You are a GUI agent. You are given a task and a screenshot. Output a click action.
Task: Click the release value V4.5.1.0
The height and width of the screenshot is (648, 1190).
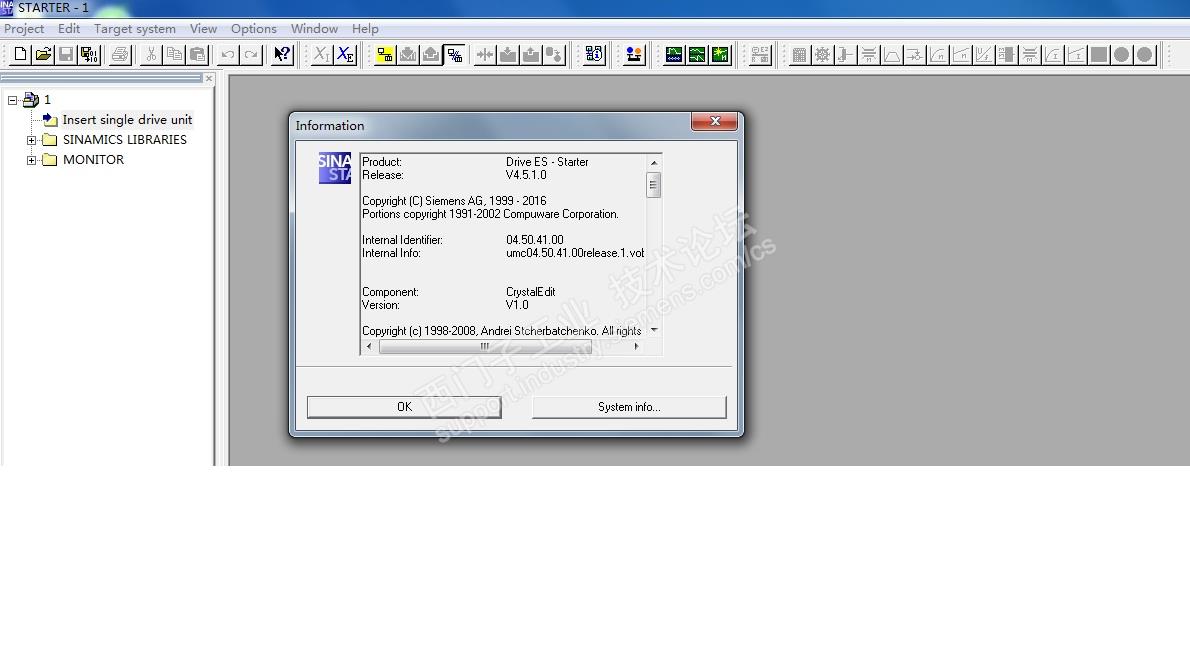[x=526, y=175]
